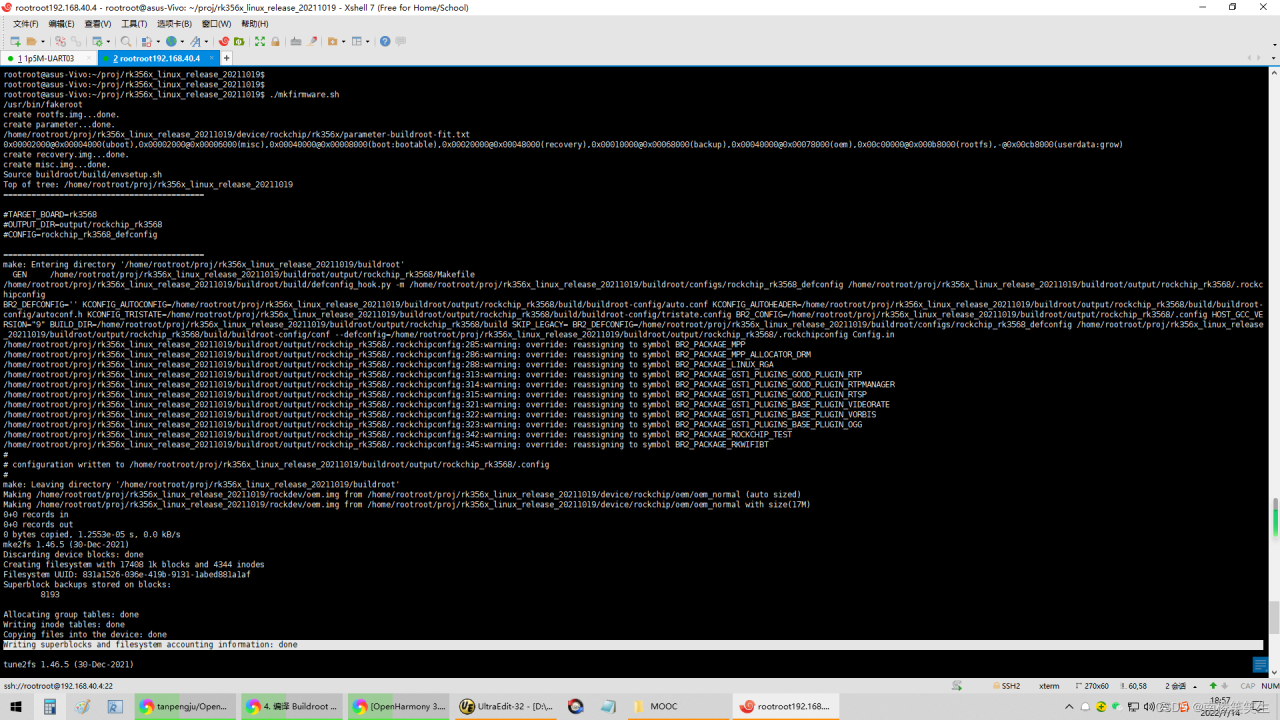Launch the green Xftp toolbar icon
The height and width of the screenshot is (720, 1280).
point(239,42)
